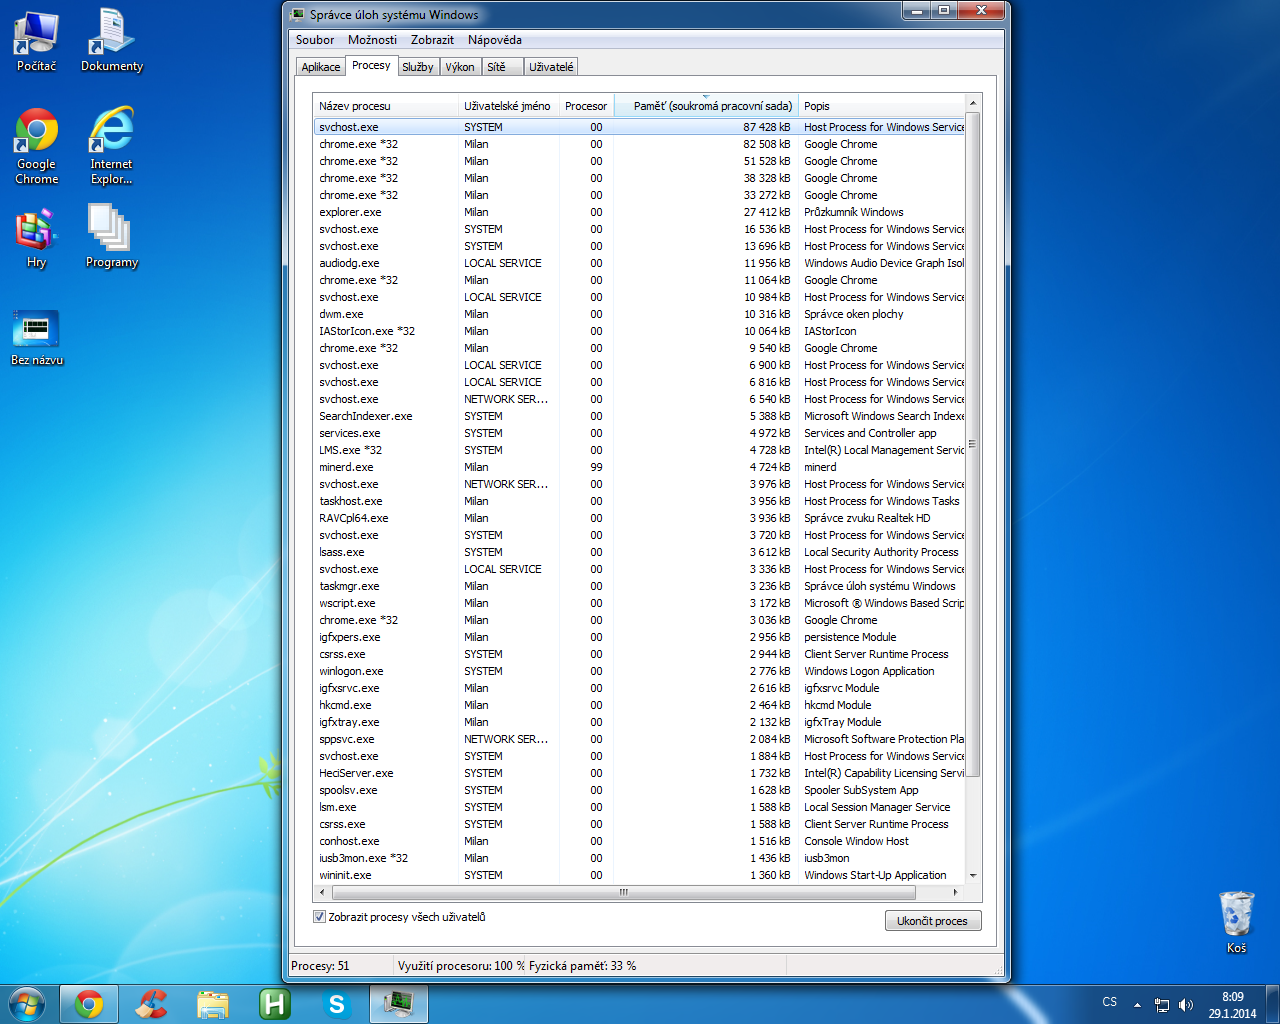Screen dimensions: 1280x1024
Task: Click the process list scroll down arrow
Action: click(x=972, y=876)
